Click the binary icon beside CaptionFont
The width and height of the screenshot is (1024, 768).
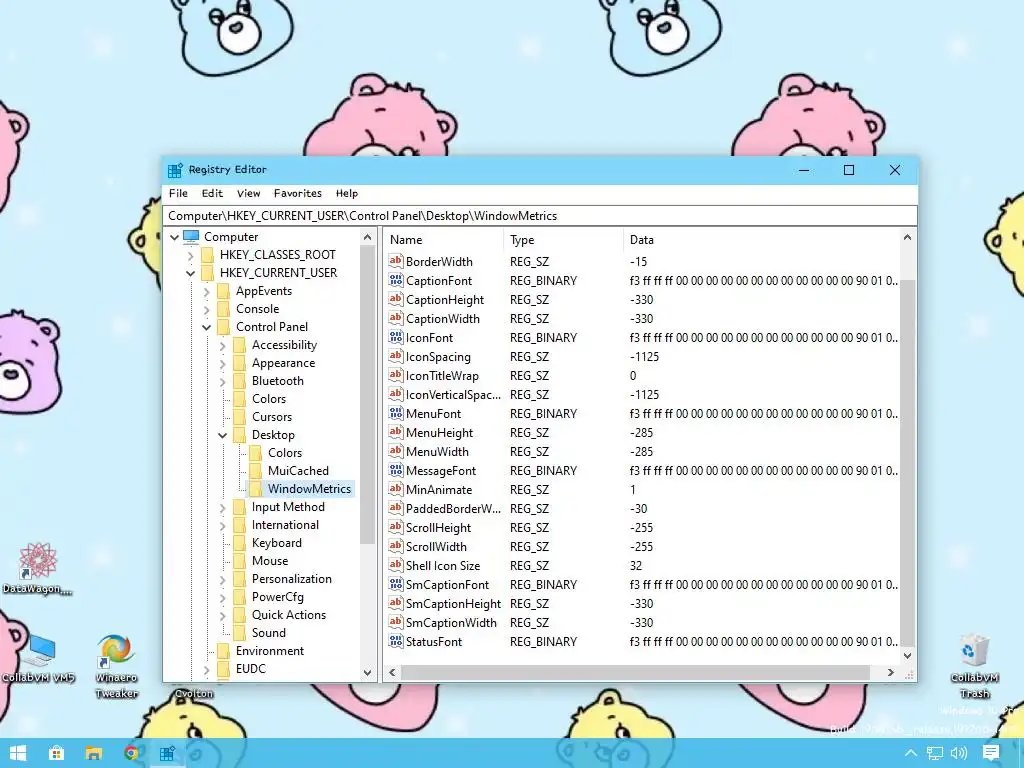tap(396, 280)
